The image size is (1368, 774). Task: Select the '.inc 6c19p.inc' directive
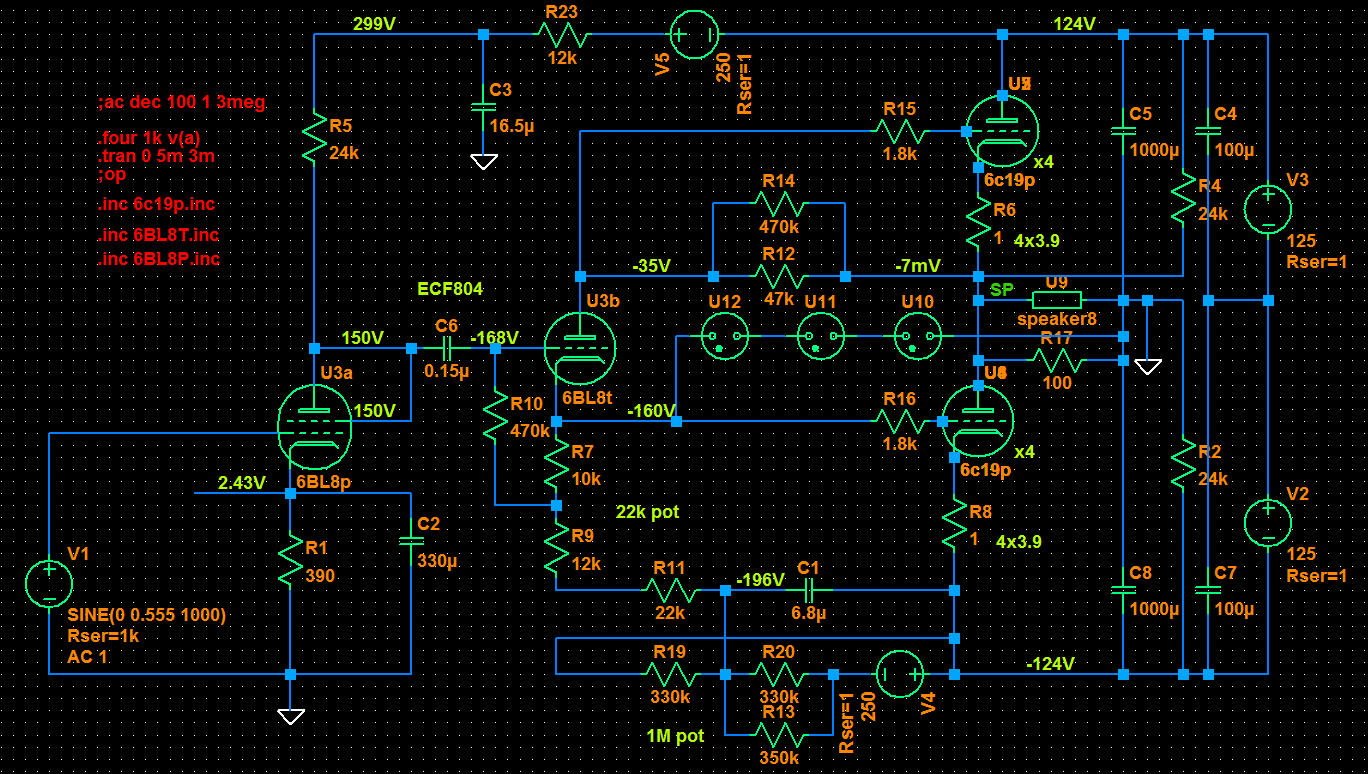156,204
